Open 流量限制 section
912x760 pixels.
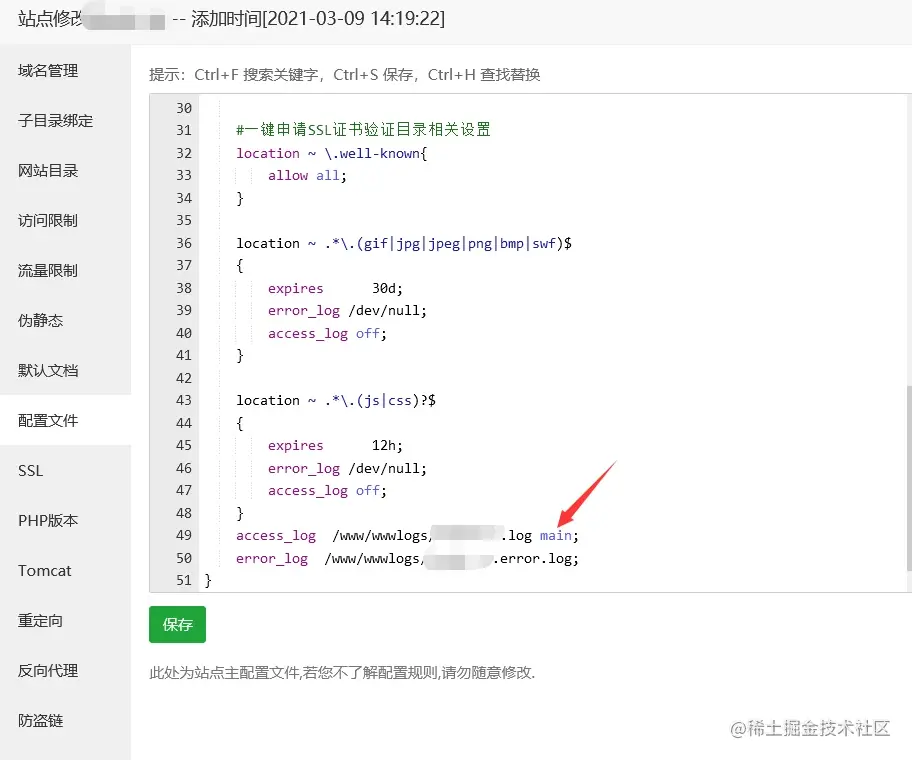click(x=48, y=271)
